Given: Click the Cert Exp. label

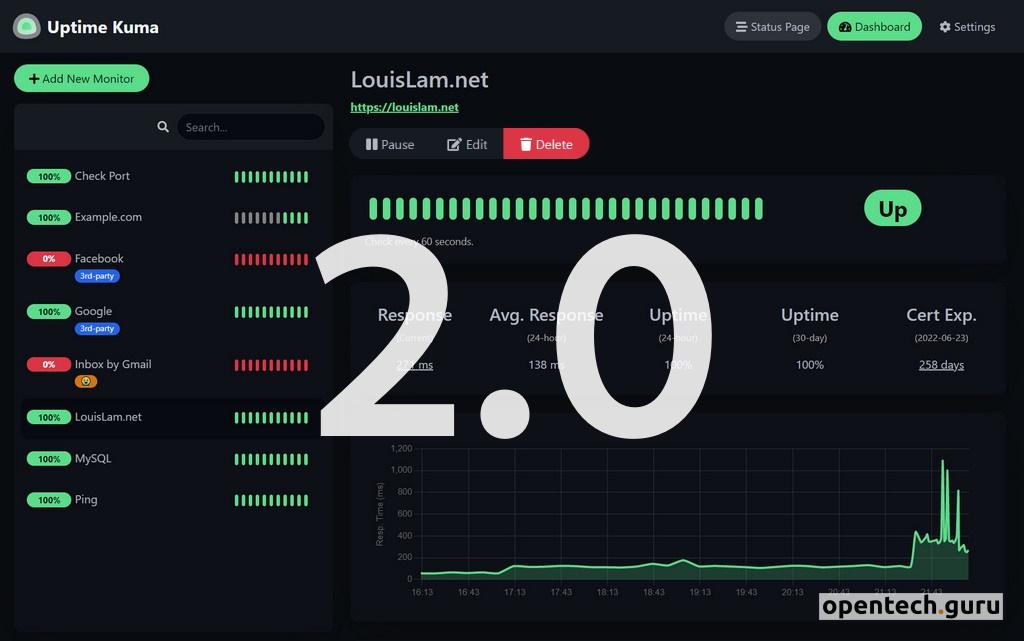Looking at the screenshot, I should click(x=941, y=315).
